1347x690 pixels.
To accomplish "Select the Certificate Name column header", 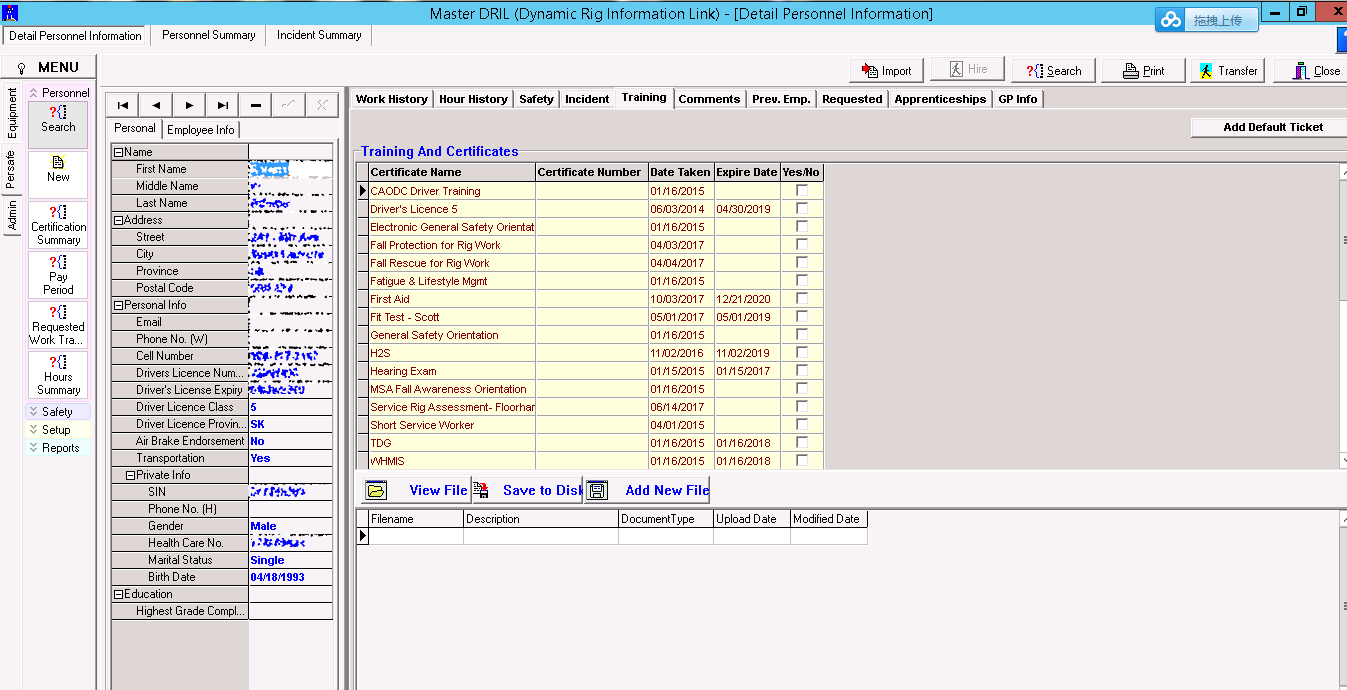I will 452,172.
